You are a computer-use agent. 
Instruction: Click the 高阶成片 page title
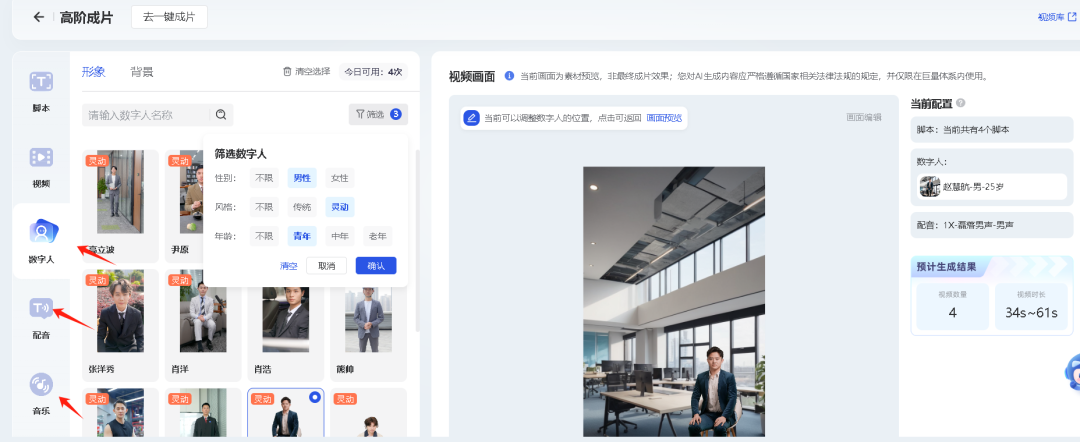tap(86, 17)
